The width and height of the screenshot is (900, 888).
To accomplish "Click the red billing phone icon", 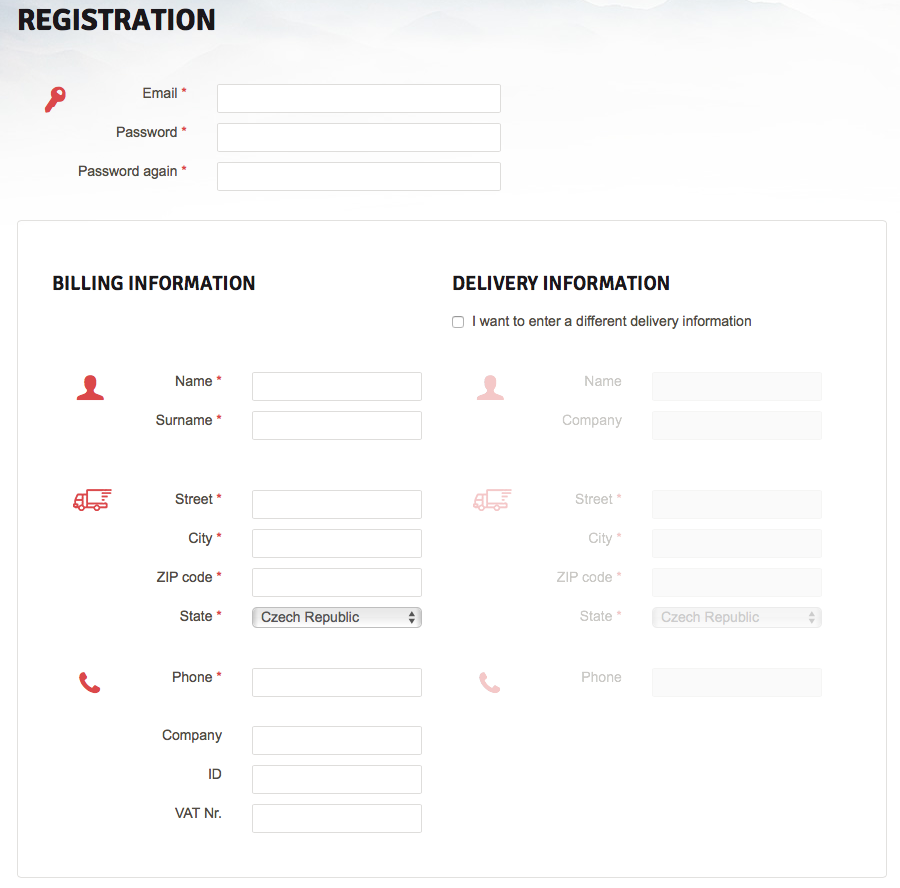I will [90, 683].
